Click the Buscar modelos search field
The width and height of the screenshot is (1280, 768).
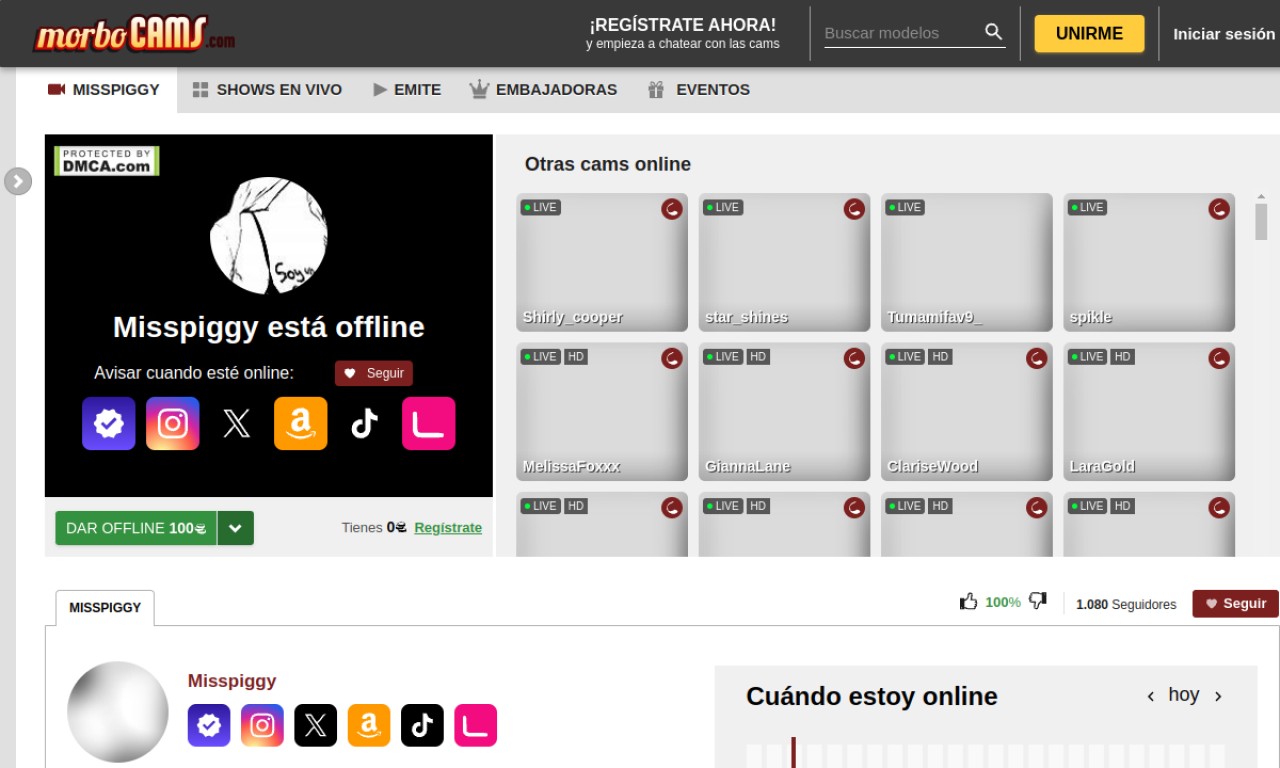[900, 33]
